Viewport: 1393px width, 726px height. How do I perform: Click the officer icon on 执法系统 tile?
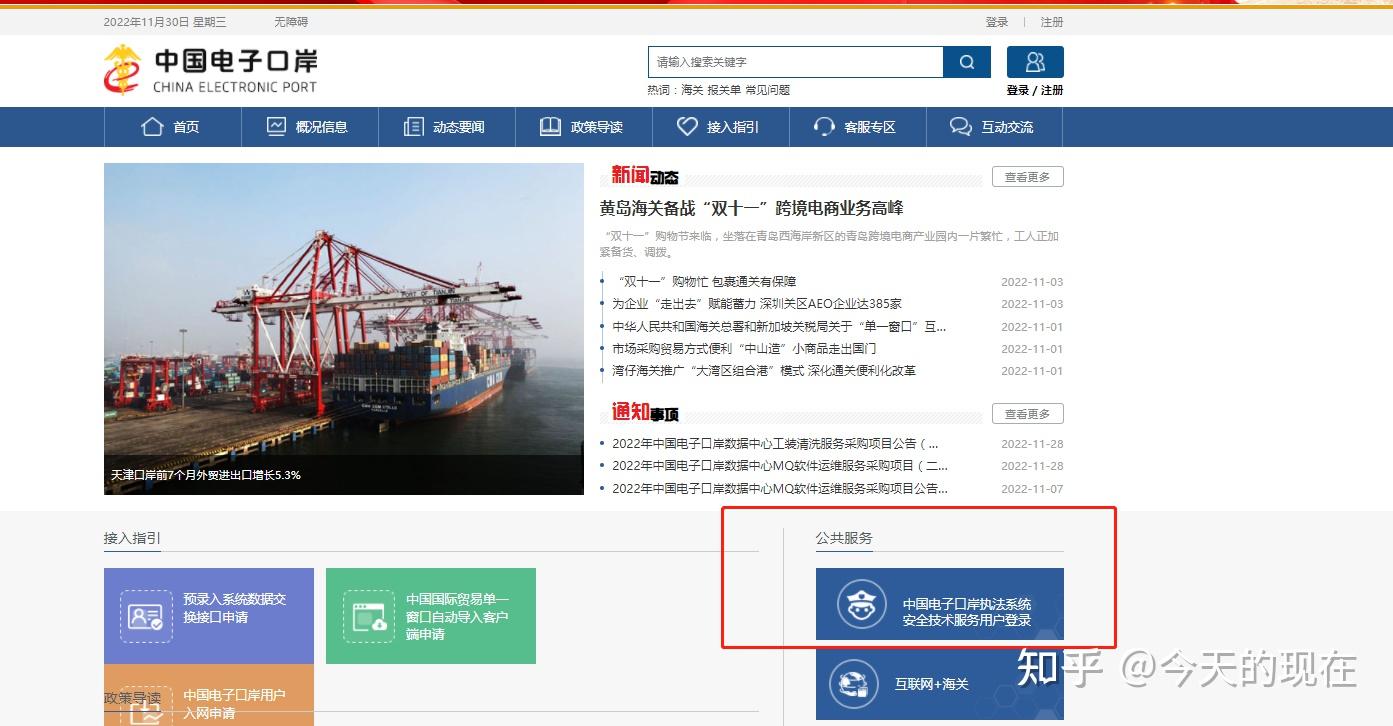[862, 605]
